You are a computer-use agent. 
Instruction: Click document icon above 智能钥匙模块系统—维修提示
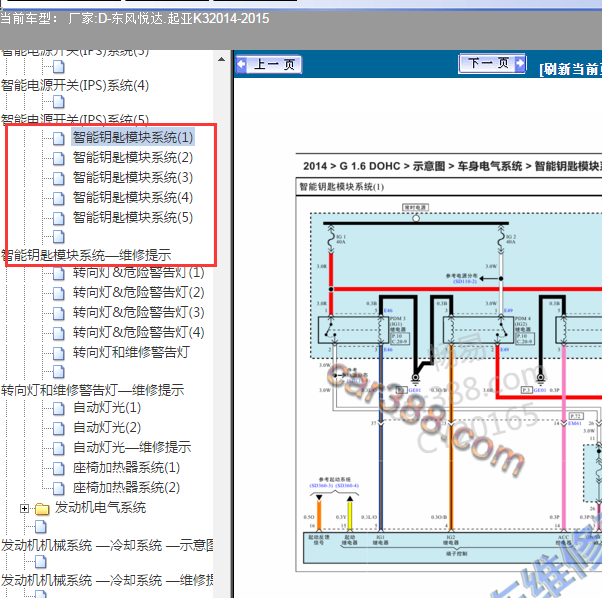[58, 236]
